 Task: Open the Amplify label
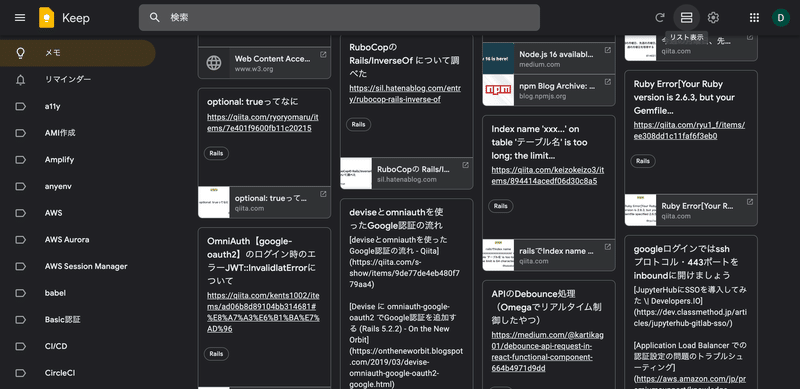click(x=78, y=160)
